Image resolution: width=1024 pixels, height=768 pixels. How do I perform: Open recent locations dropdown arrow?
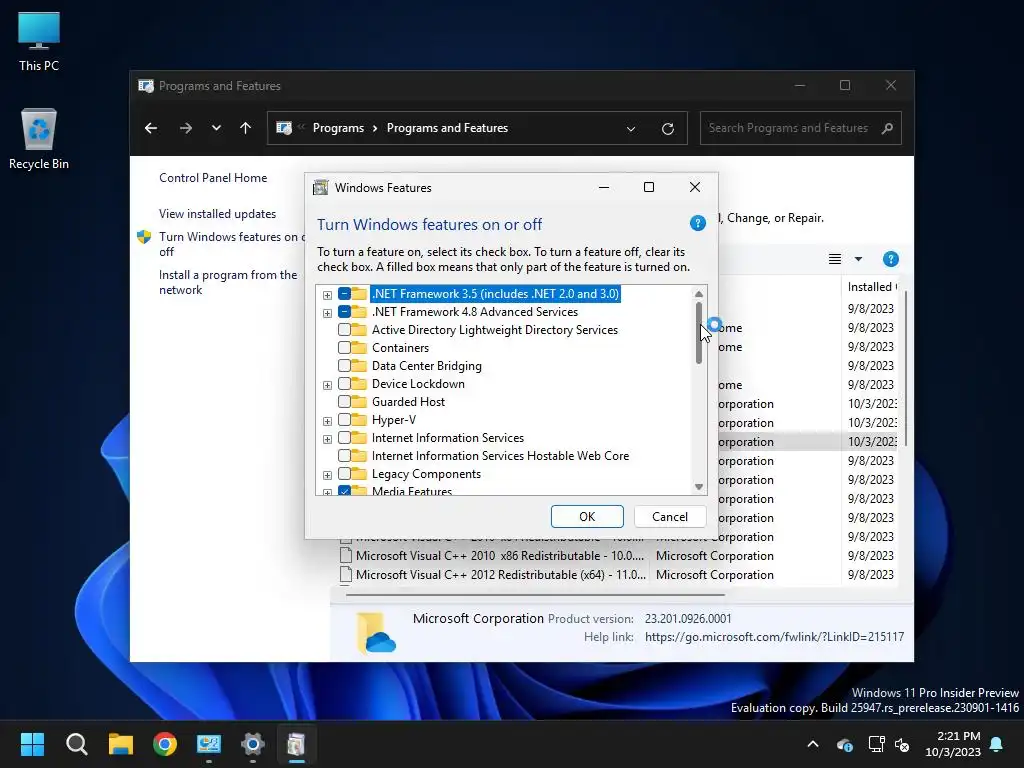coord(216,128)
